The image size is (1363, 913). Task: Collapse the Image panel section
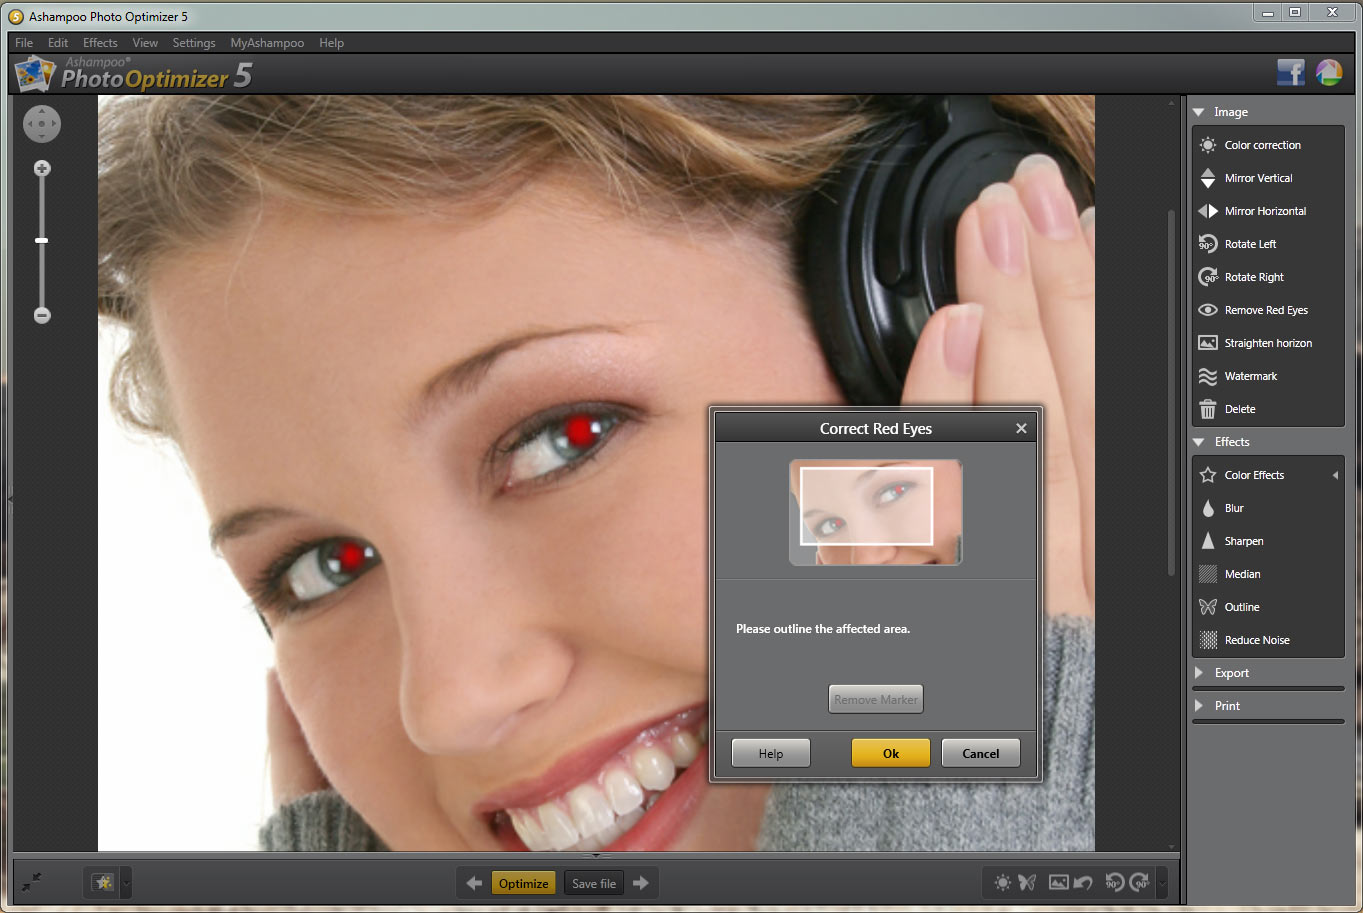1199,112
